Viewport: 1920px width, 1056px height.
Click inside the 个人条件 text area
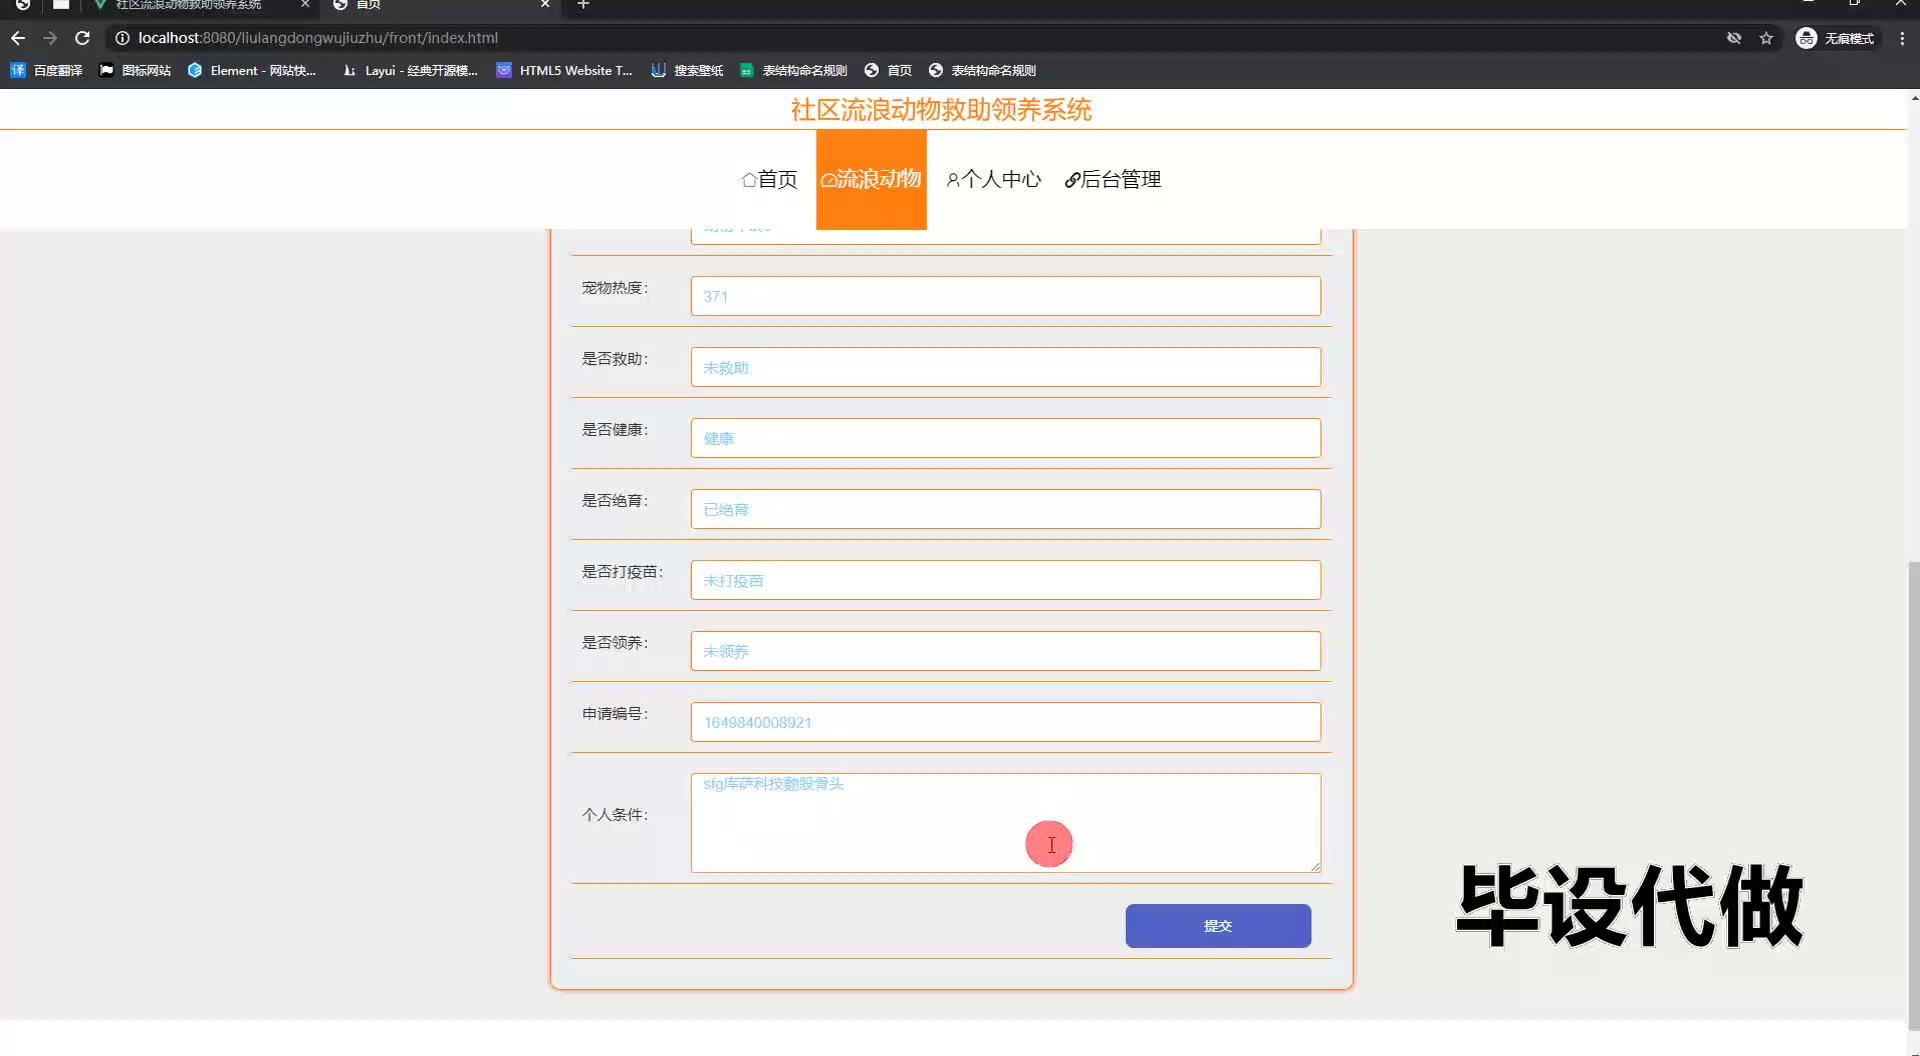[1006, 823]
